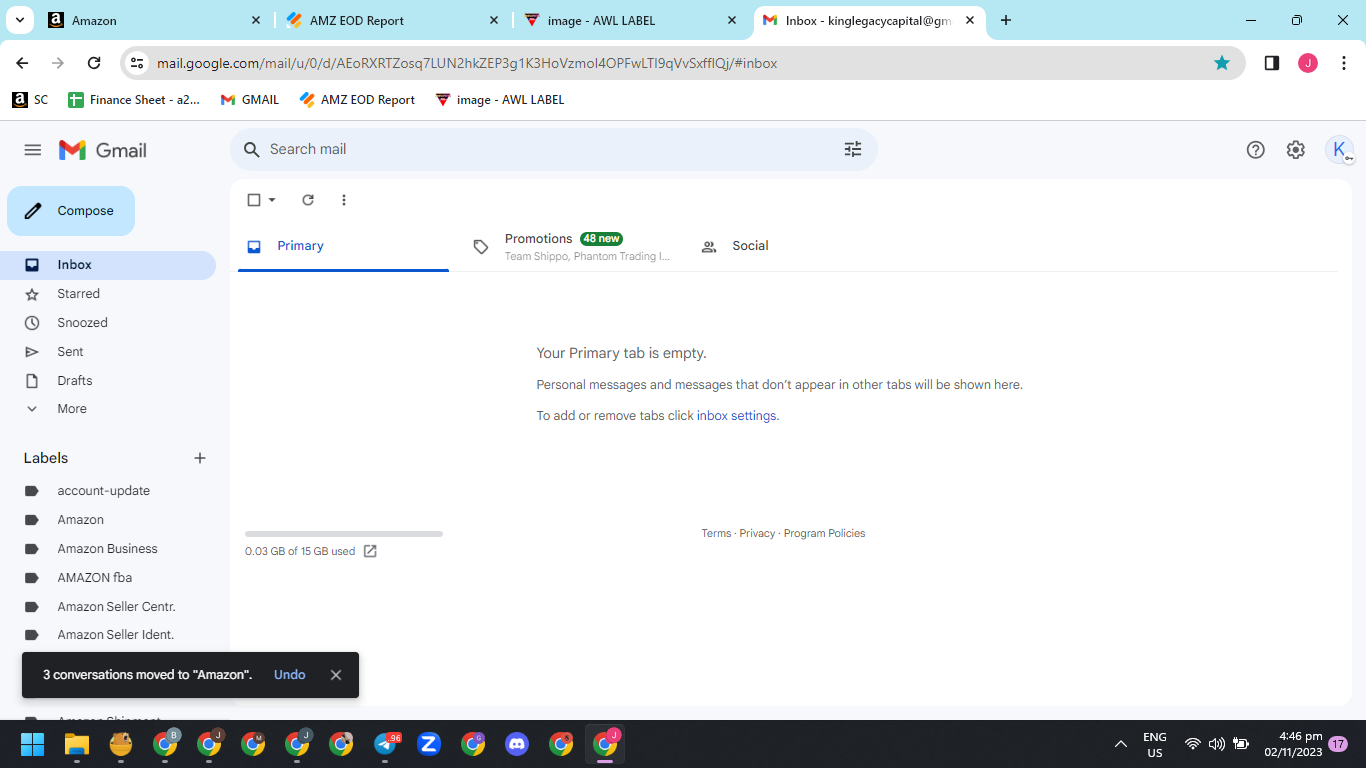
Task: Click the Privacy link
Action: (x=757, y=534)
